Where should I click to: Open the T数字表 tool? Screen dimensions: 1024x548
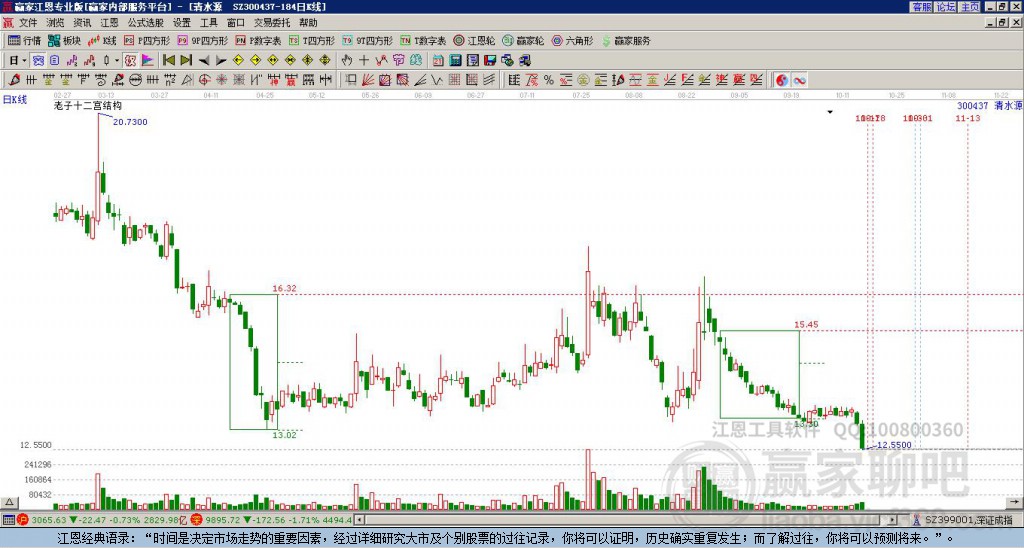[423, 40]
